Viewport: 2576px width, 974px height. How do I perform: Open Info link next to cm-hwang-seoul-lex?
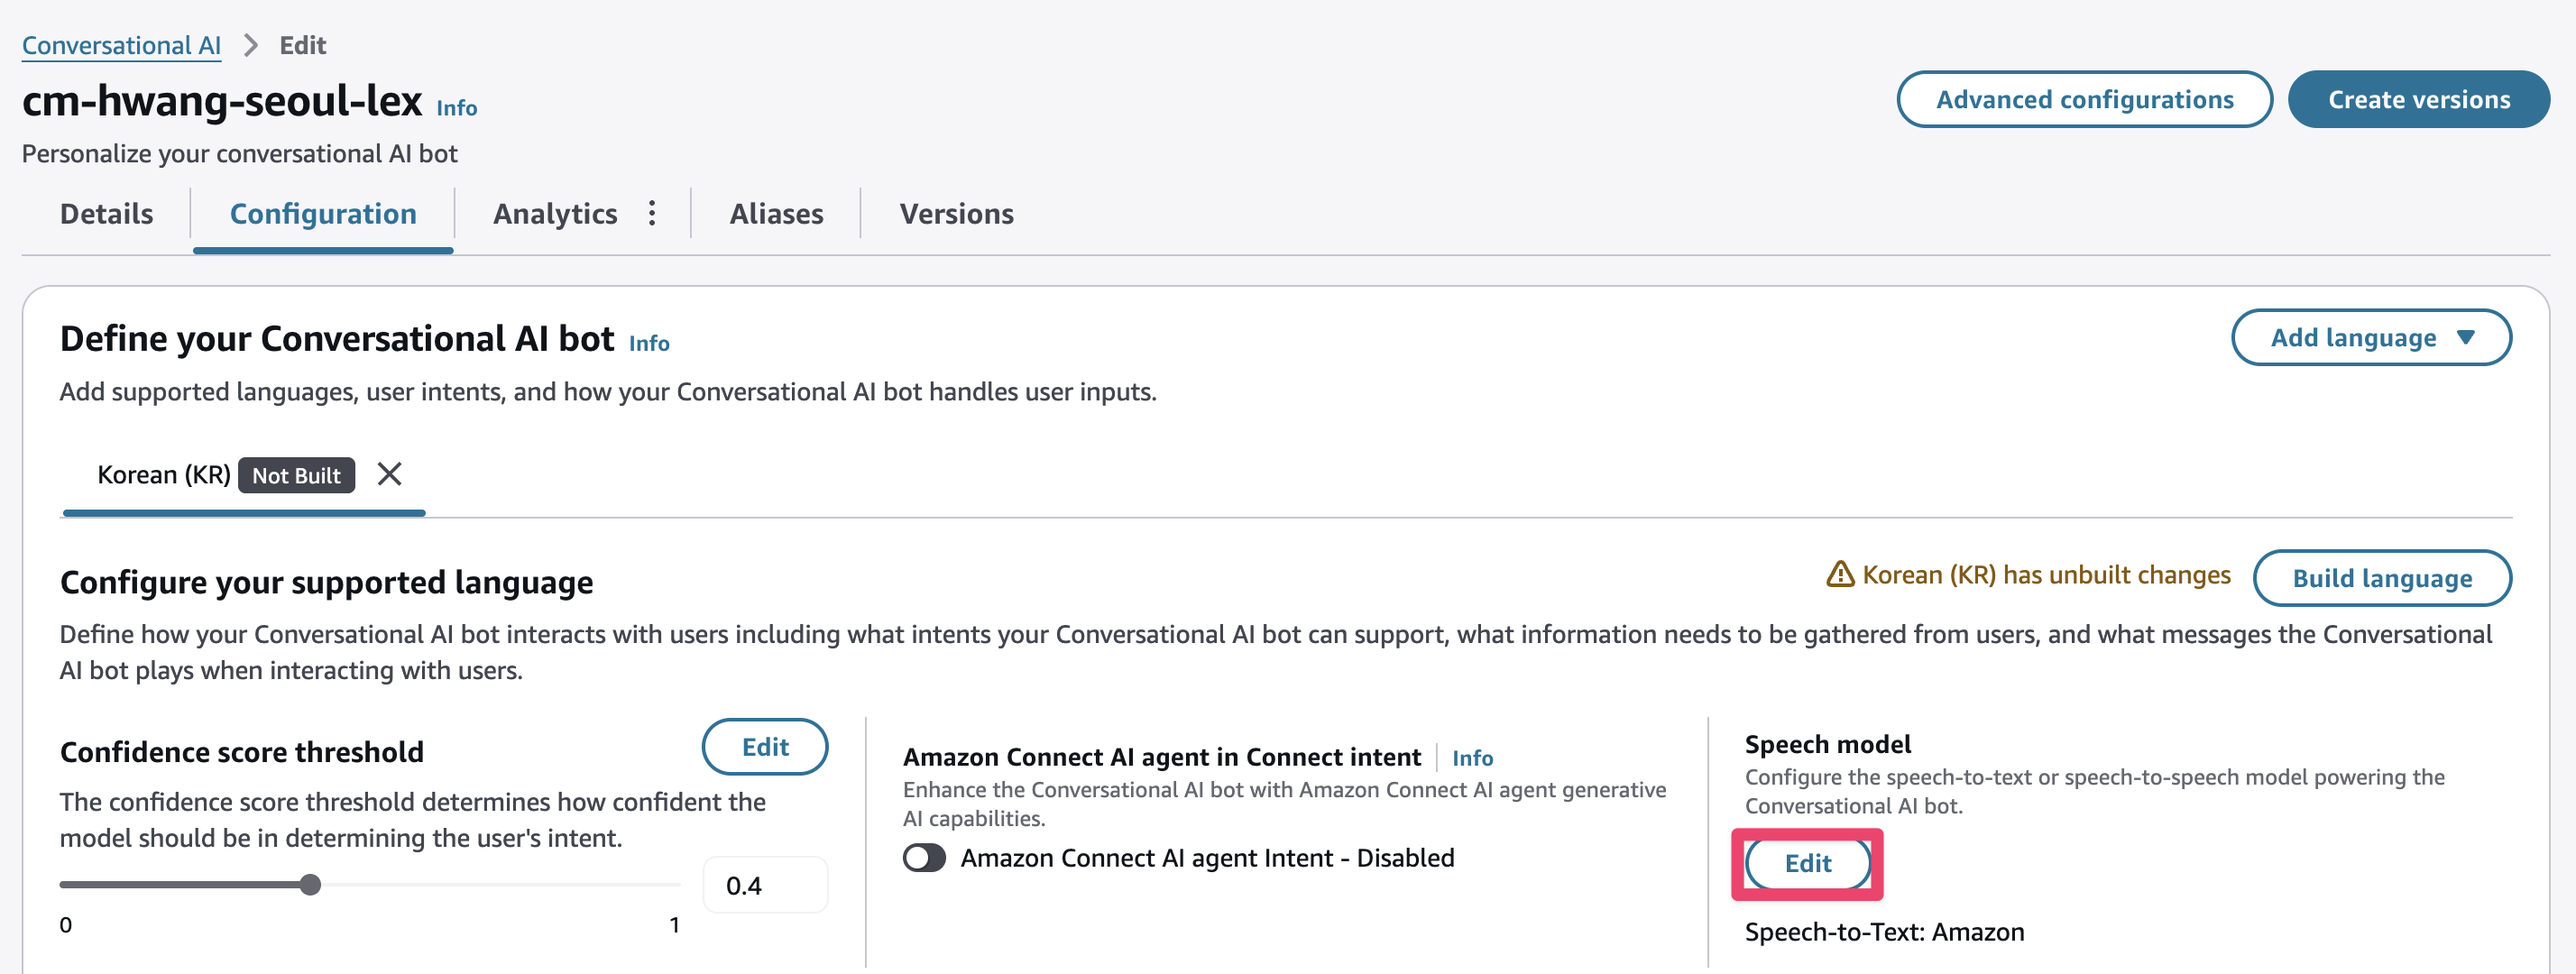click(456, 108)
